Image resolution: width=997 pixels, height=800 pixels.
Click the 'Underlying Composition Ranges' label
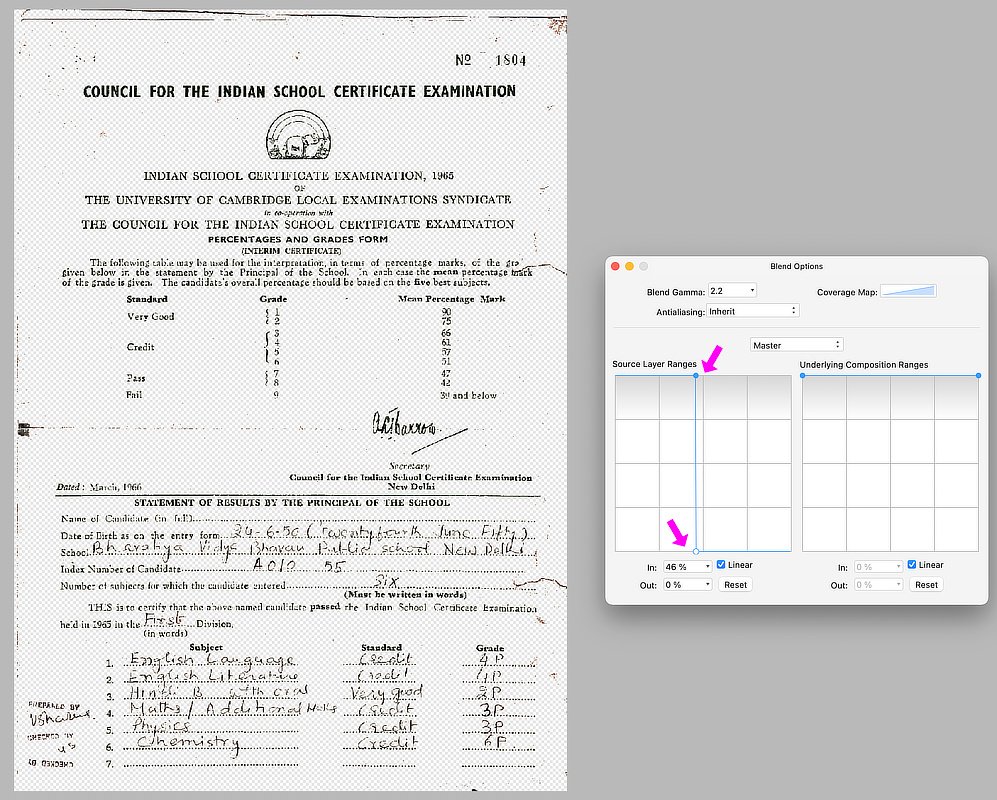tap(863, 364)
